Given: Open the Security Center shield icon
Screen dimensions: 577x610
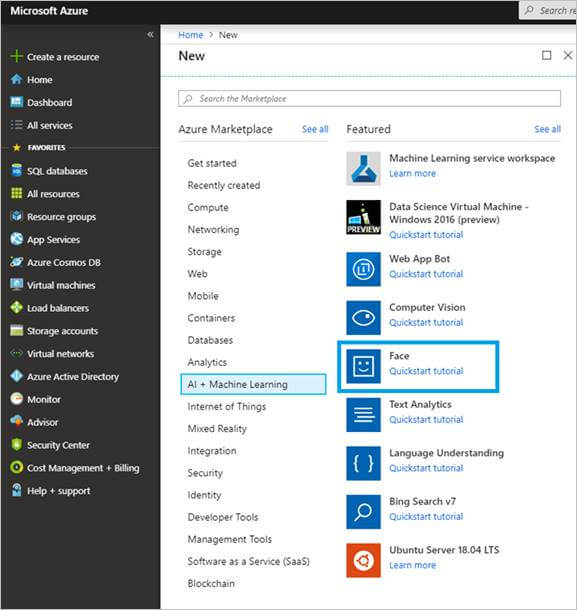Looking at the screenshot, I should coord(16,444).
